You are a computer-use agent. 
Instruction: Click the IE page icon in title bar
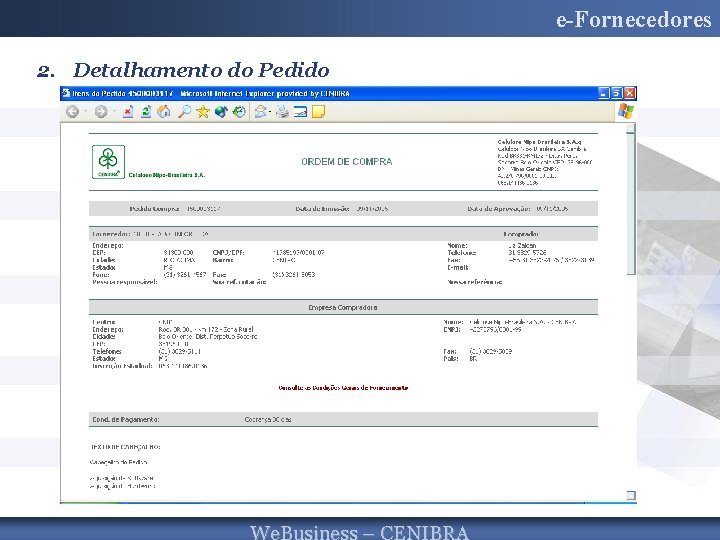click(66, 93)
